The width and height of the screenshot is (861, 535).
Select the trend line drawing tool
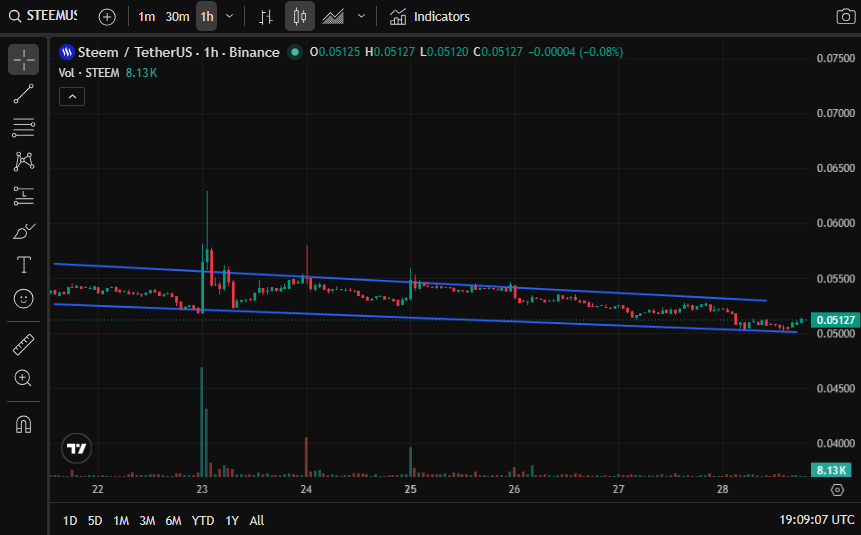[24, 94]
